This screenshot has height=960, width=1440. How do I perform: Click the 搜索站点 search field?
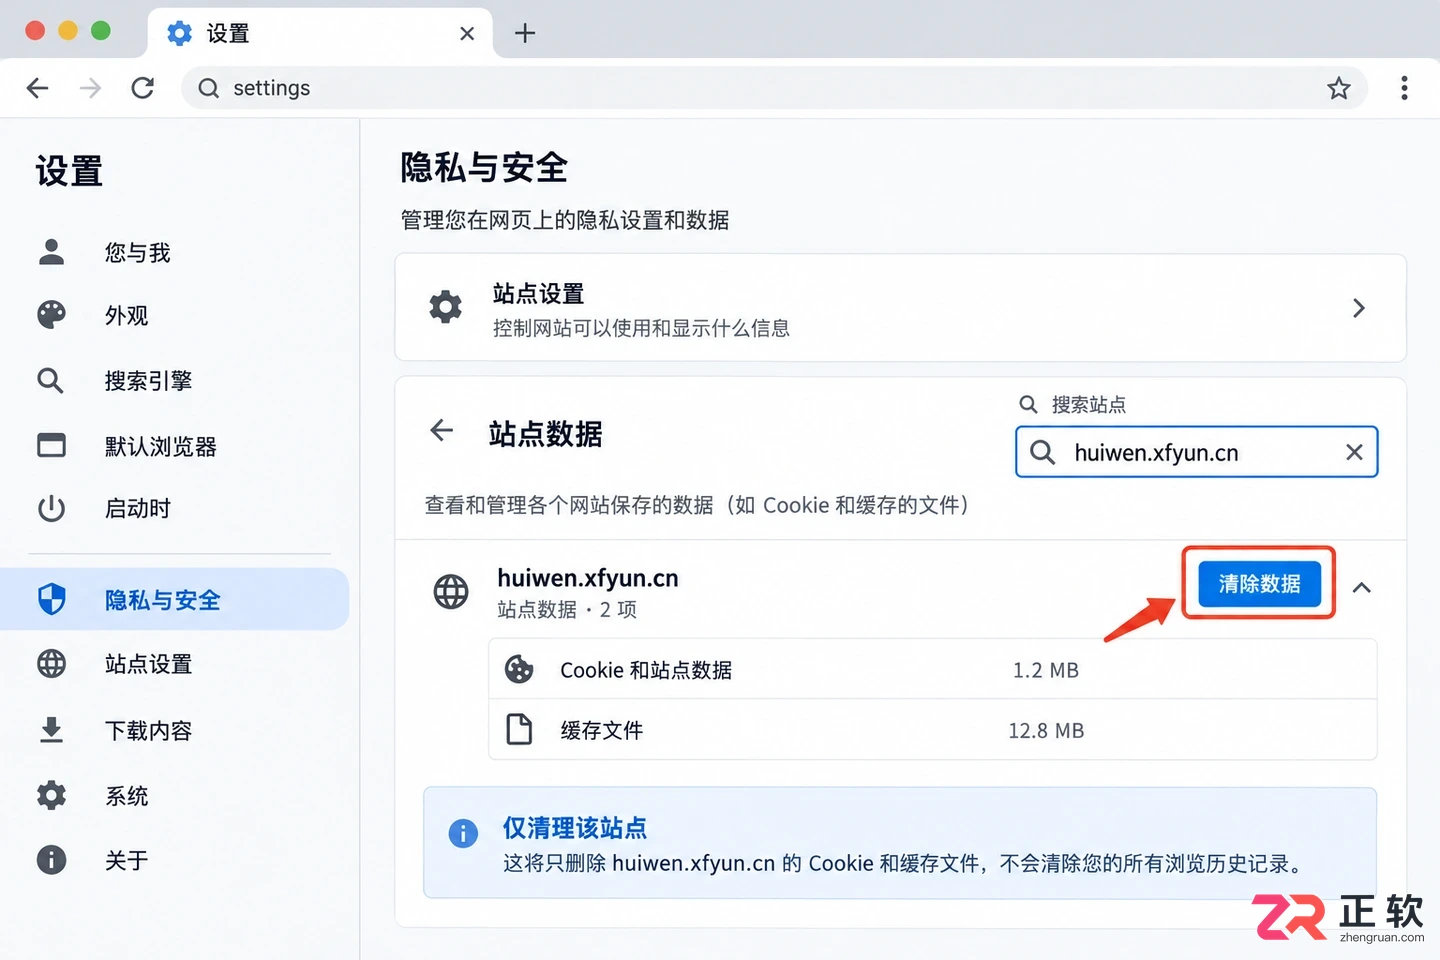(1196, 452)
